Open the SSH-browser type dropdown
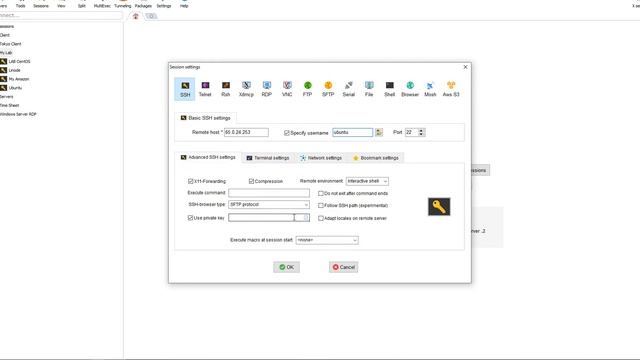640x360 pixels. coord(269,204)
